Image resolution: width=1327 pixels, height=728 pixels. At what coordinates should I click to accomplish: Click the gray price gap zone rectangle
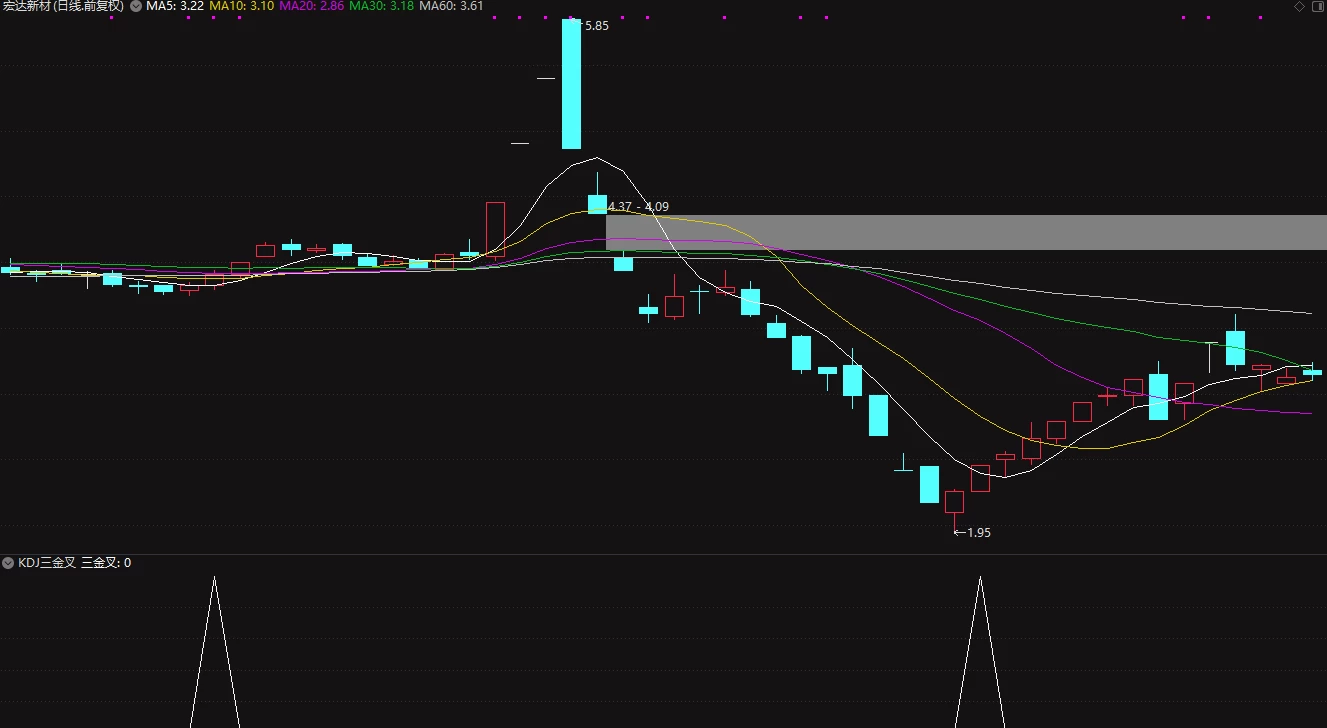pos(966,232)
